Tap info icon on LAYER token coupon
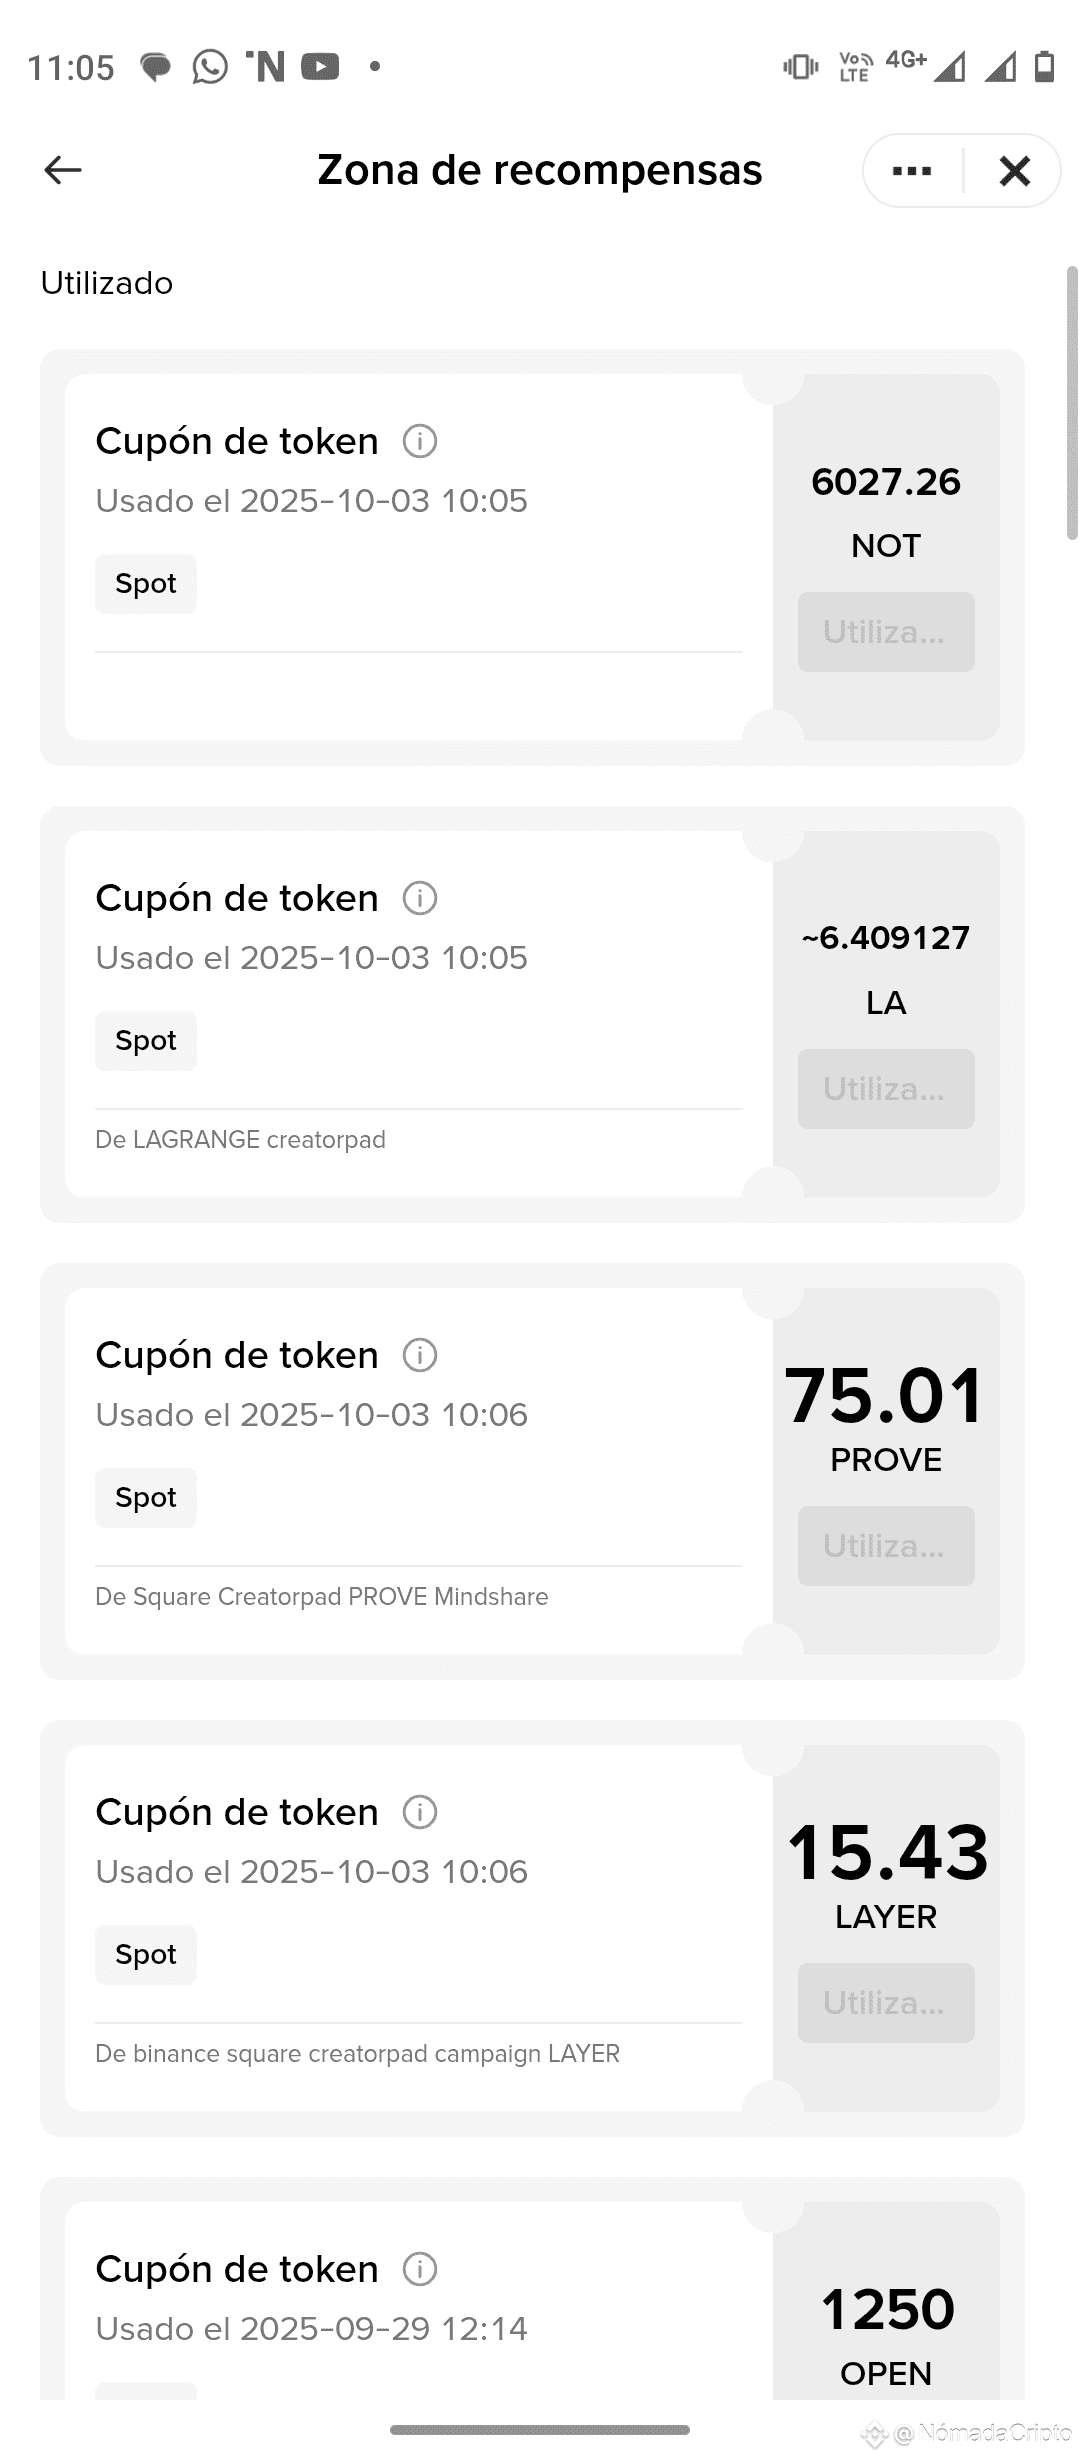1080x2460 pixels. click(x=420, y=1812)
